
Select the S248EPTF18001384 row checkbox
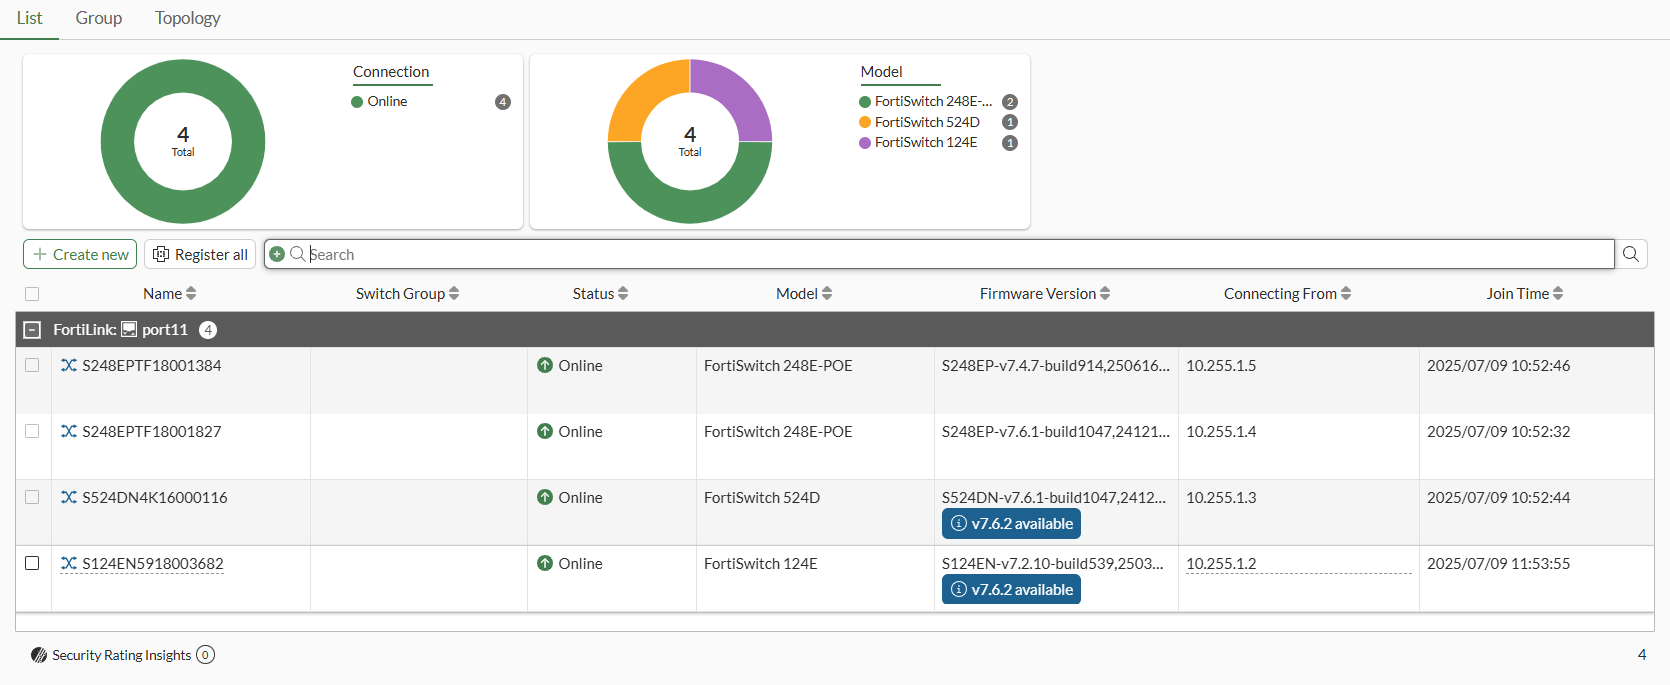coord(32,365)
